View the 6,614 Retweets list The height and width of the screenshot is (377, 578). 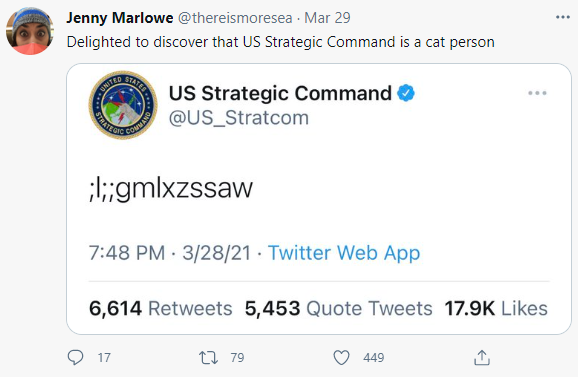coord(161,308)
